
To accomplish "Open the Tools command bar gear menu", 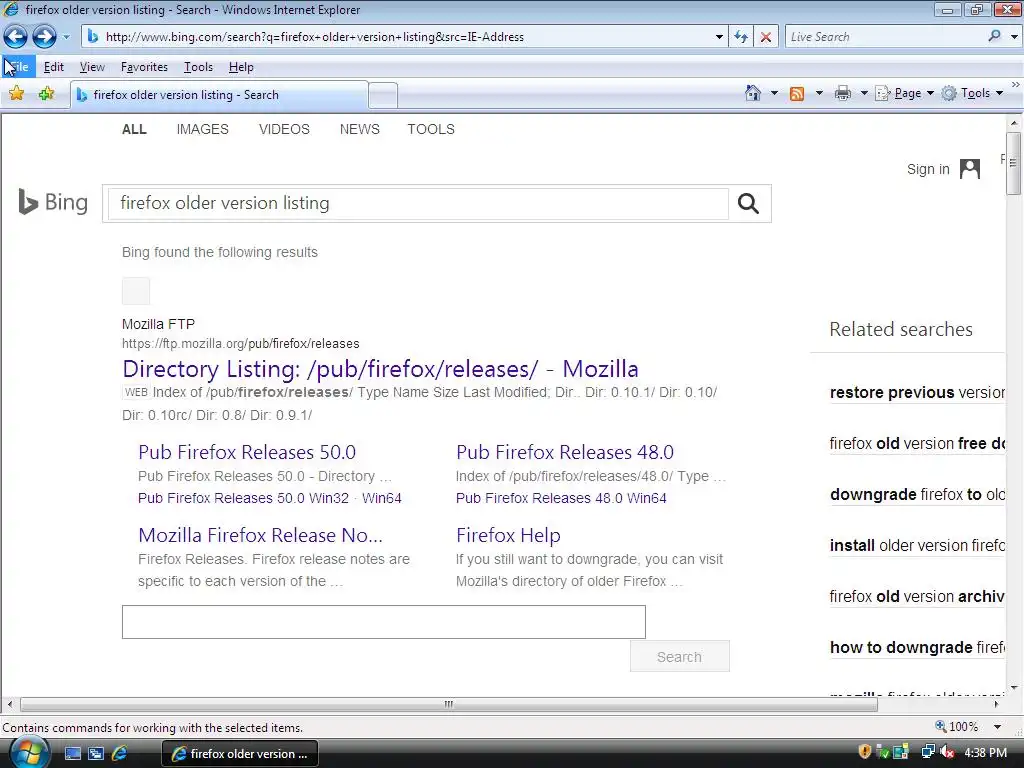I will click(972, 93).
